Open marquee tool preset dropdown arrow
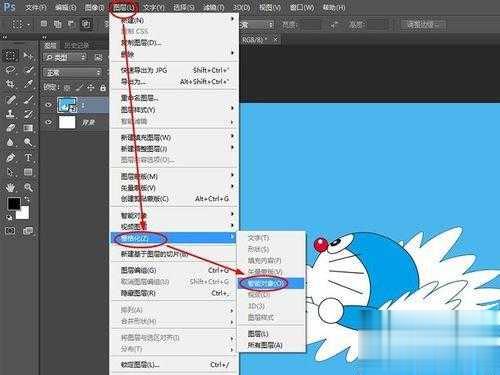The width and height of the screenshot is (500, 375). pos(29,24)
